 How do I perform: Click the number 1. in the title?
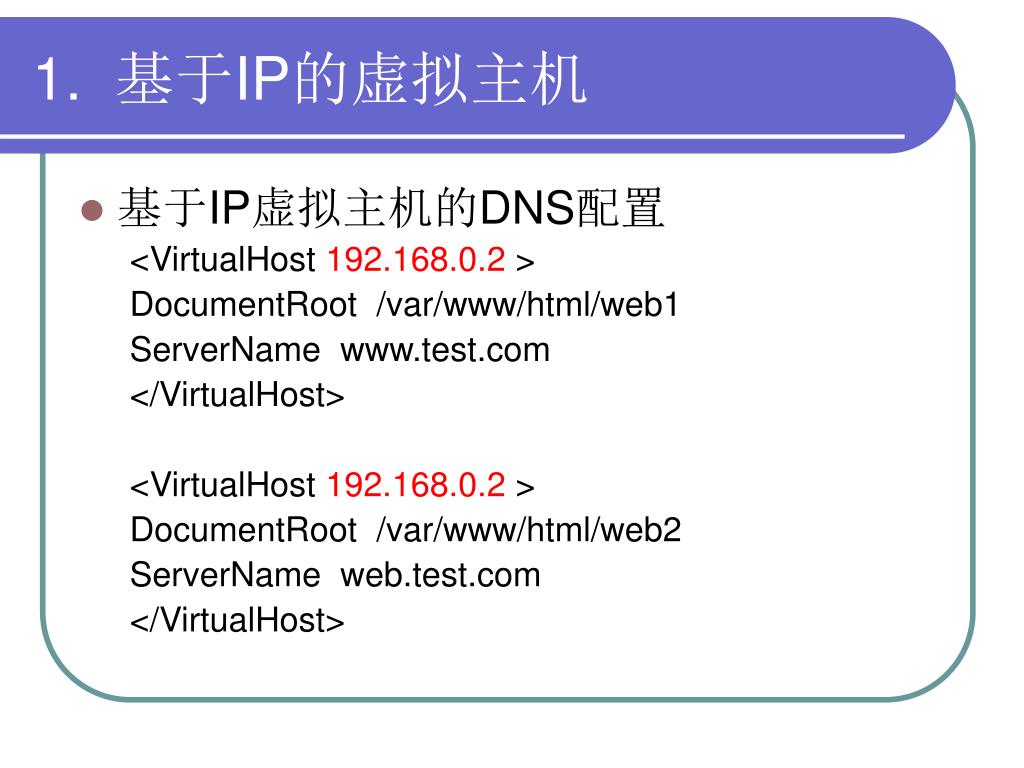tap(57, 79)
